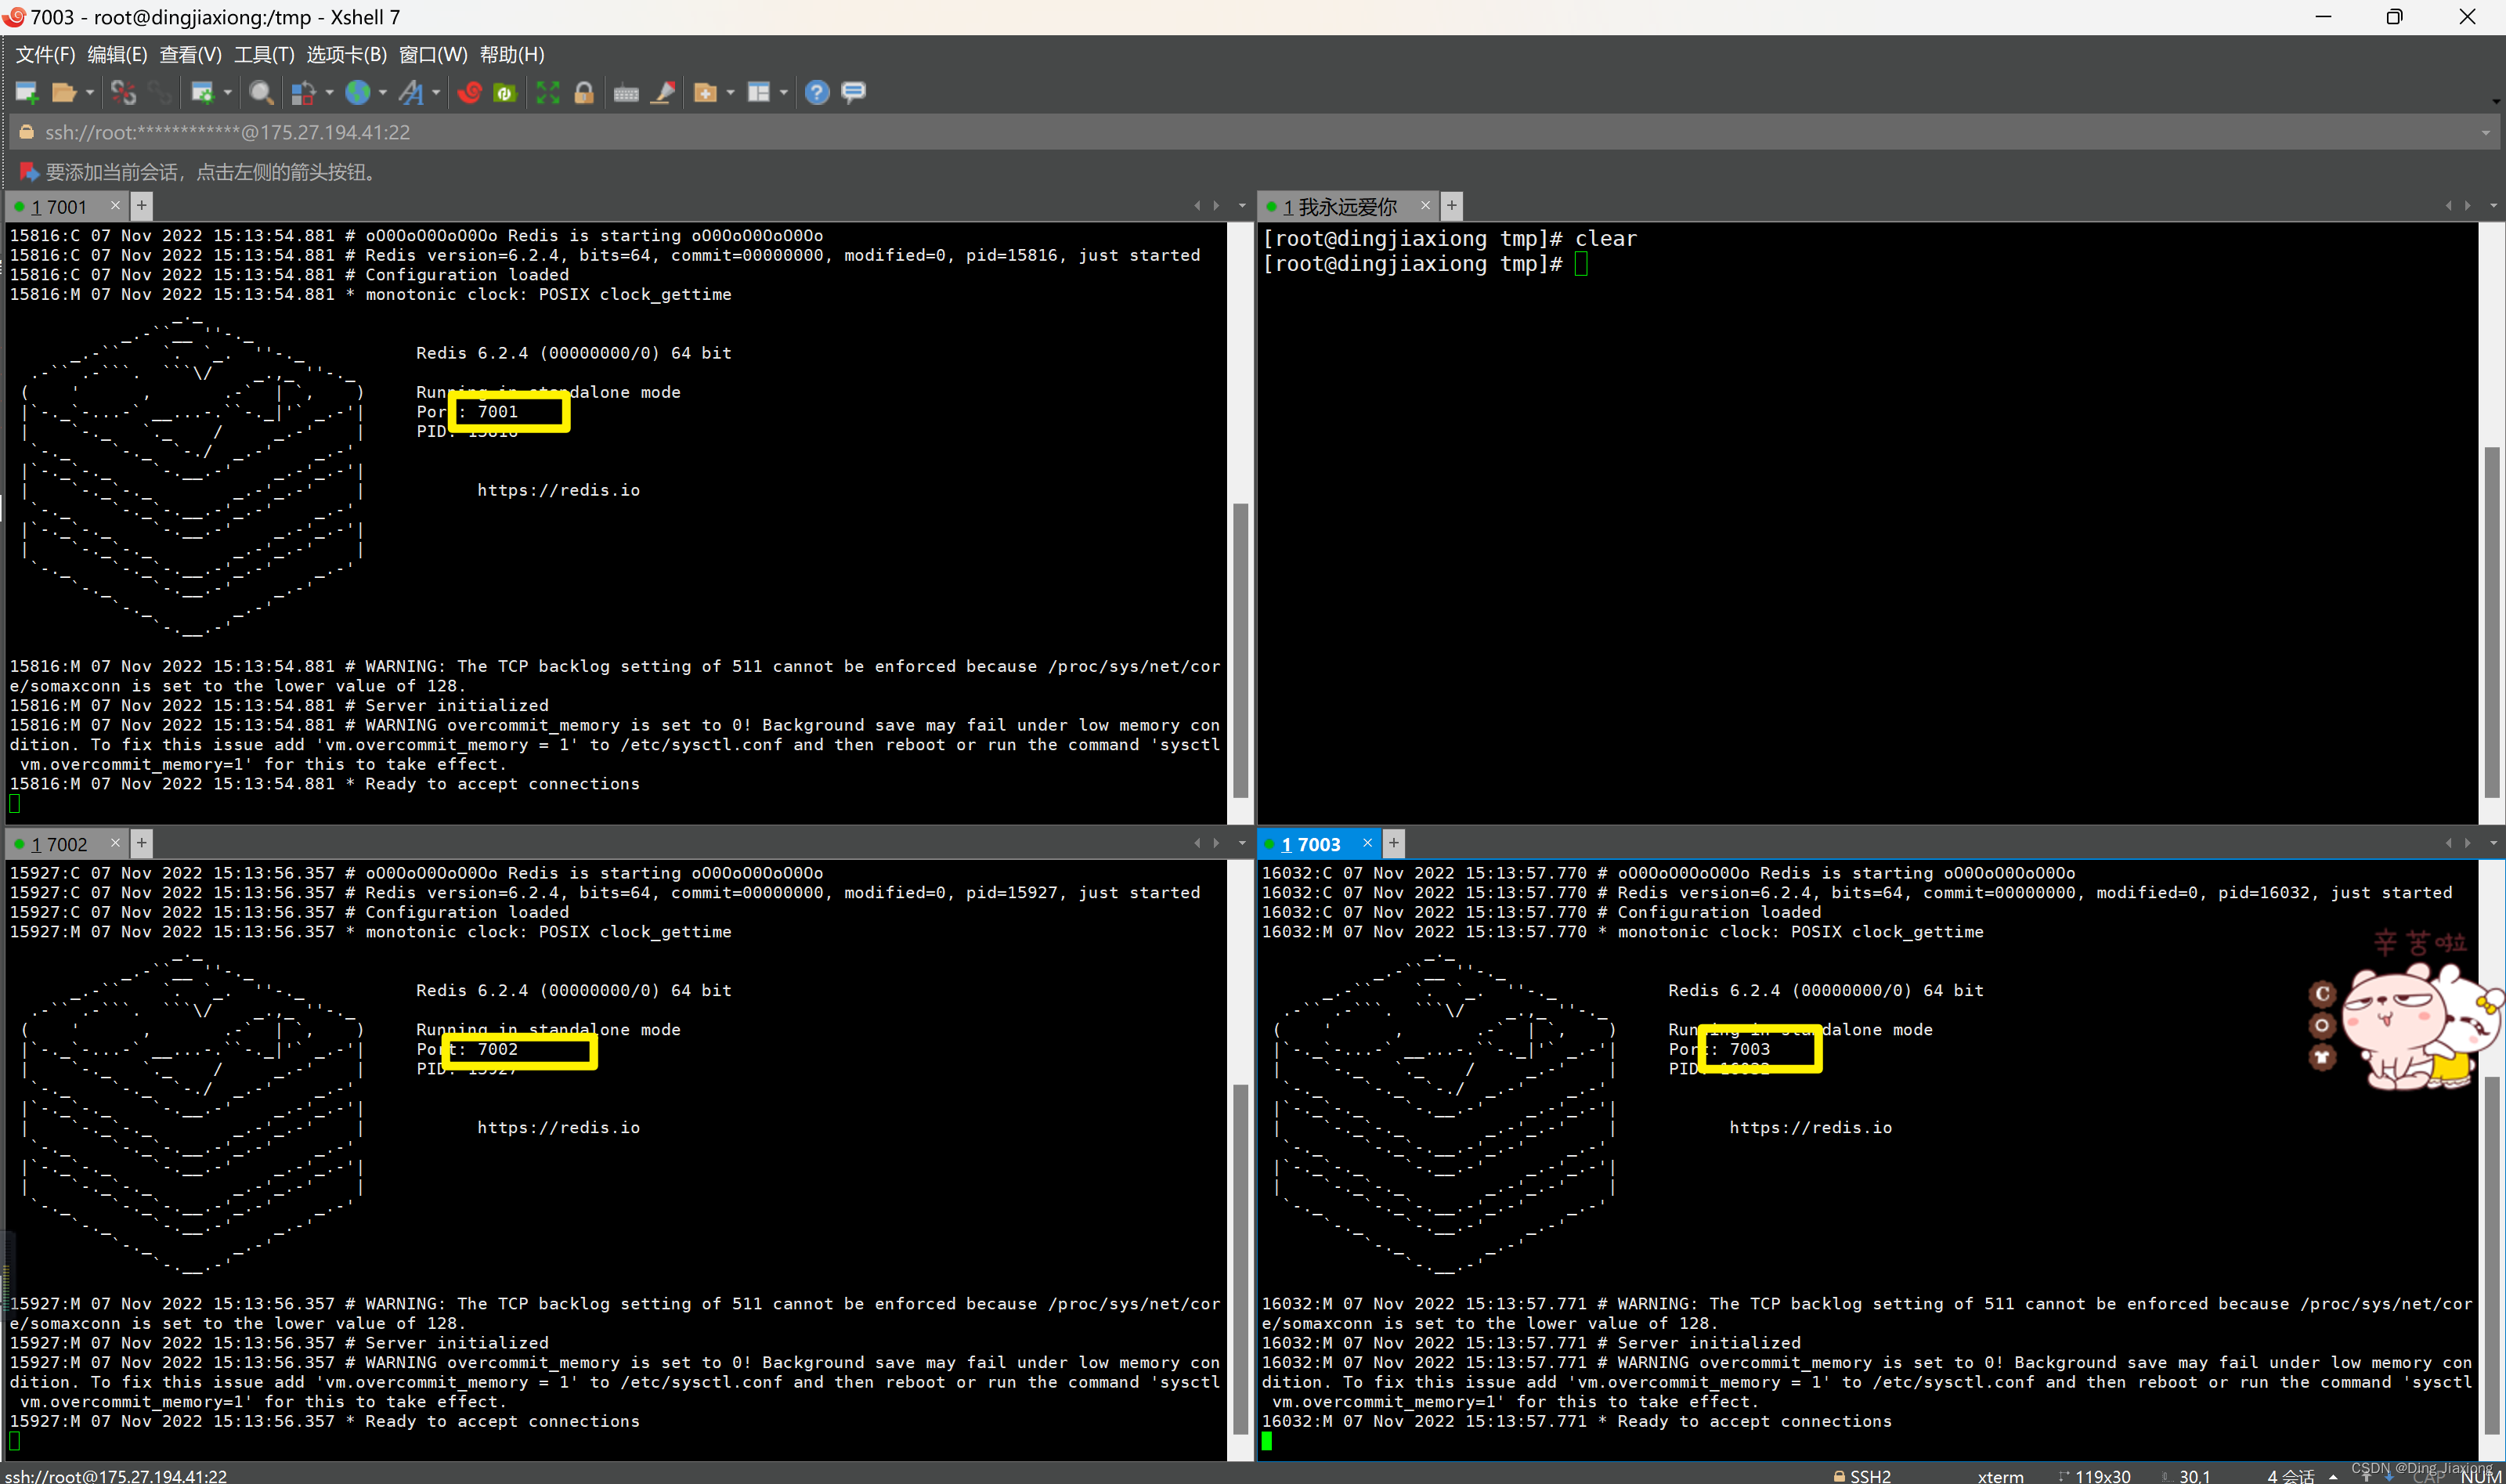Click the padlock Lock Screen icon
Viewport: 2506px width, 1484px height.
(x=584, y=93)
